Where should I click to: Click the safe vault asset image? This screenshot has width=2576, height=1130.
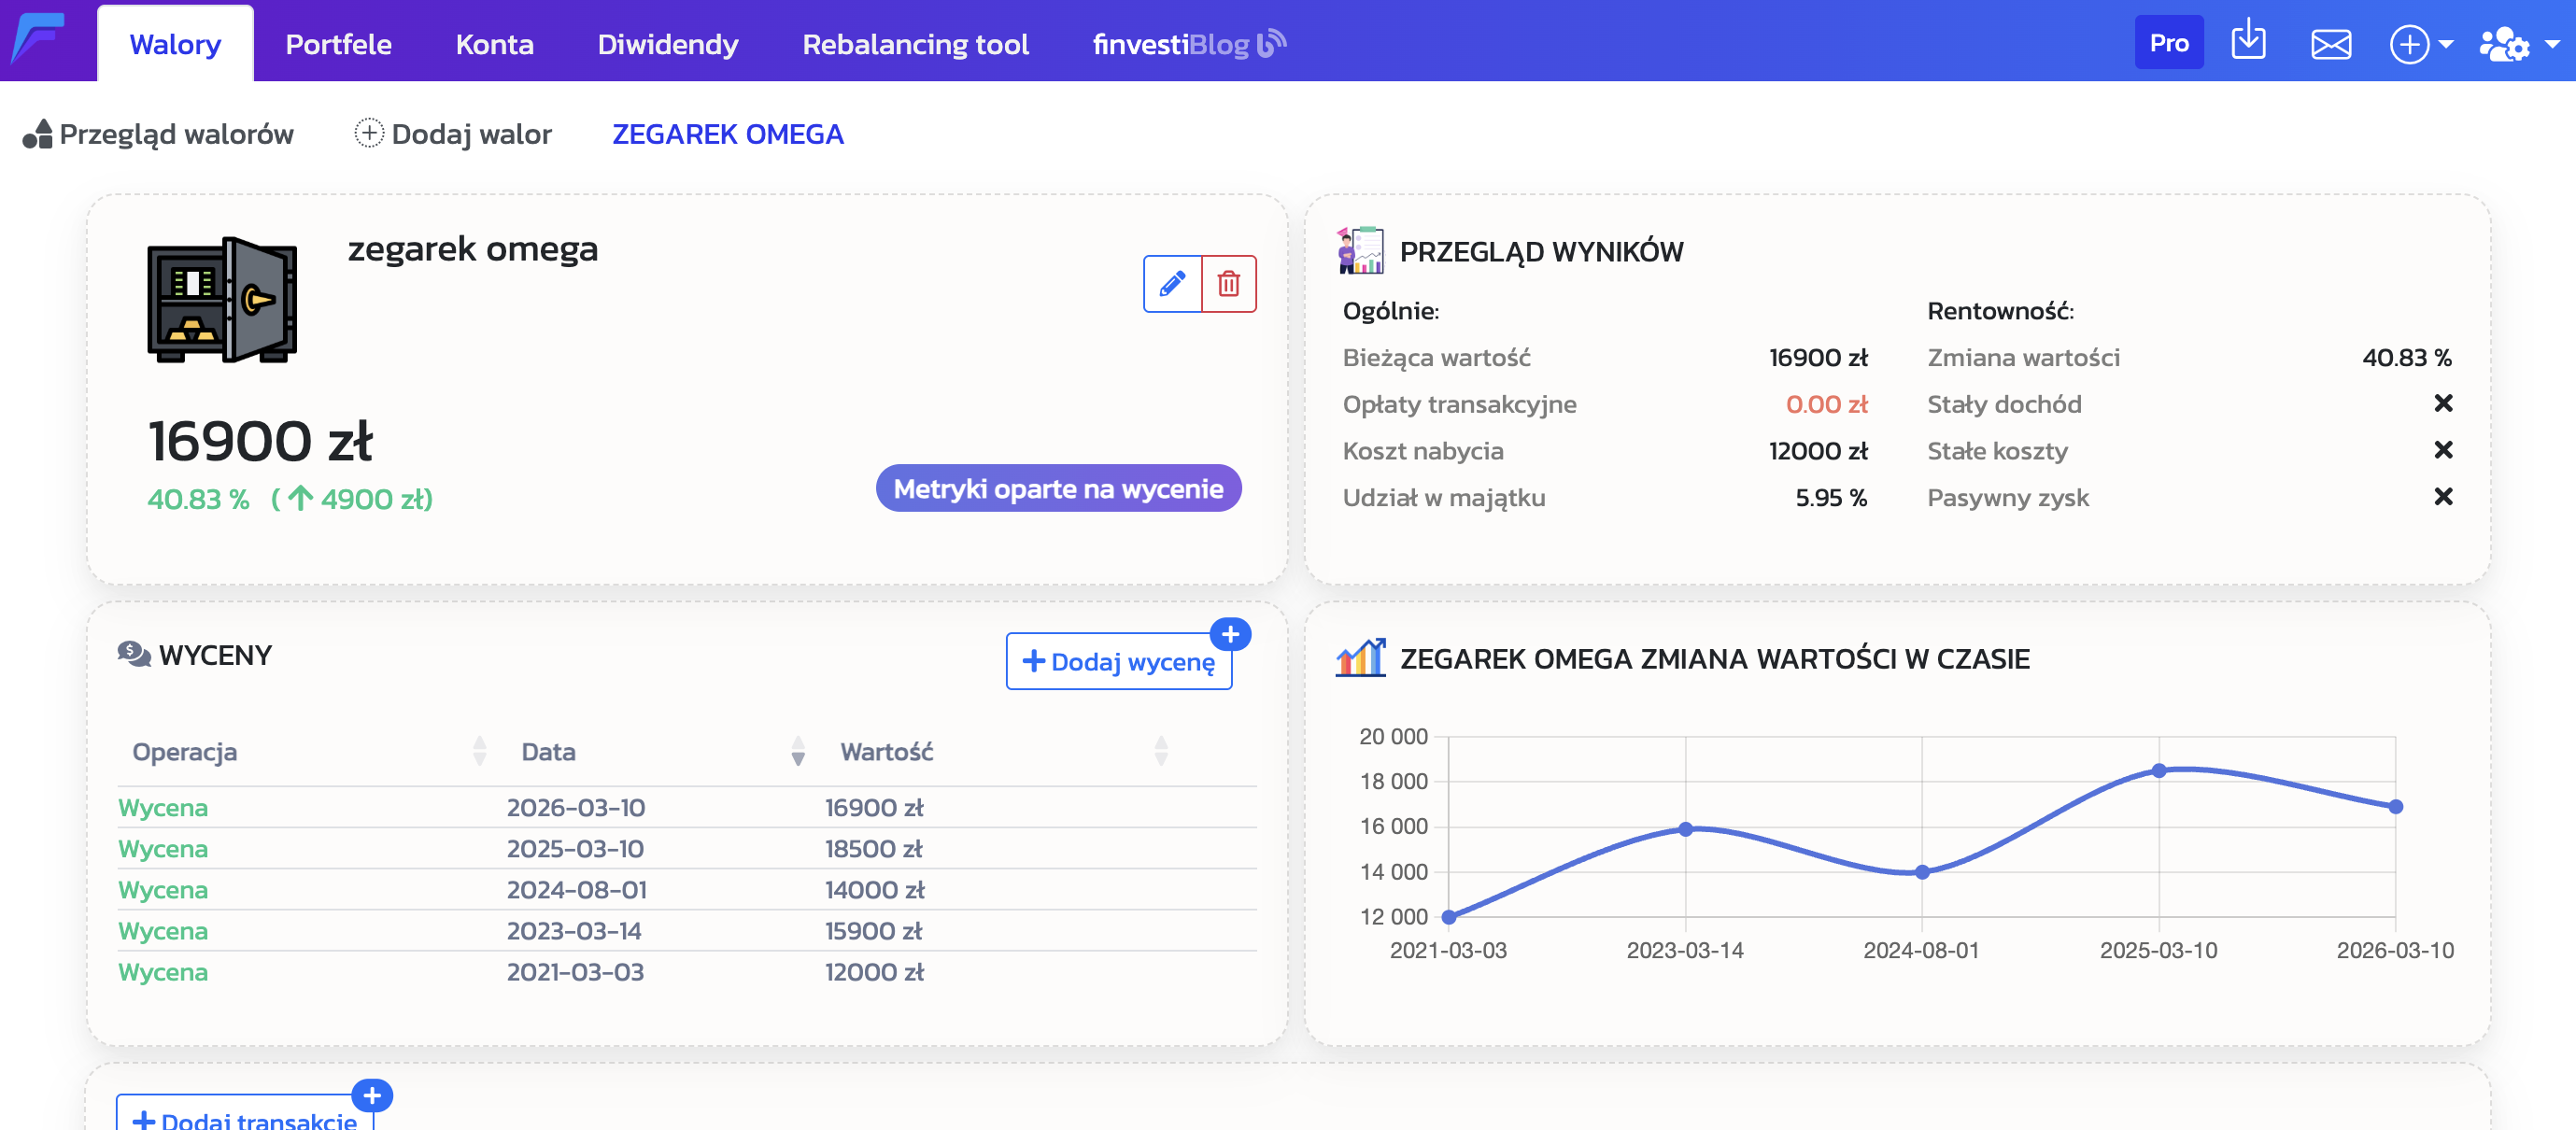tap(222, 300)
